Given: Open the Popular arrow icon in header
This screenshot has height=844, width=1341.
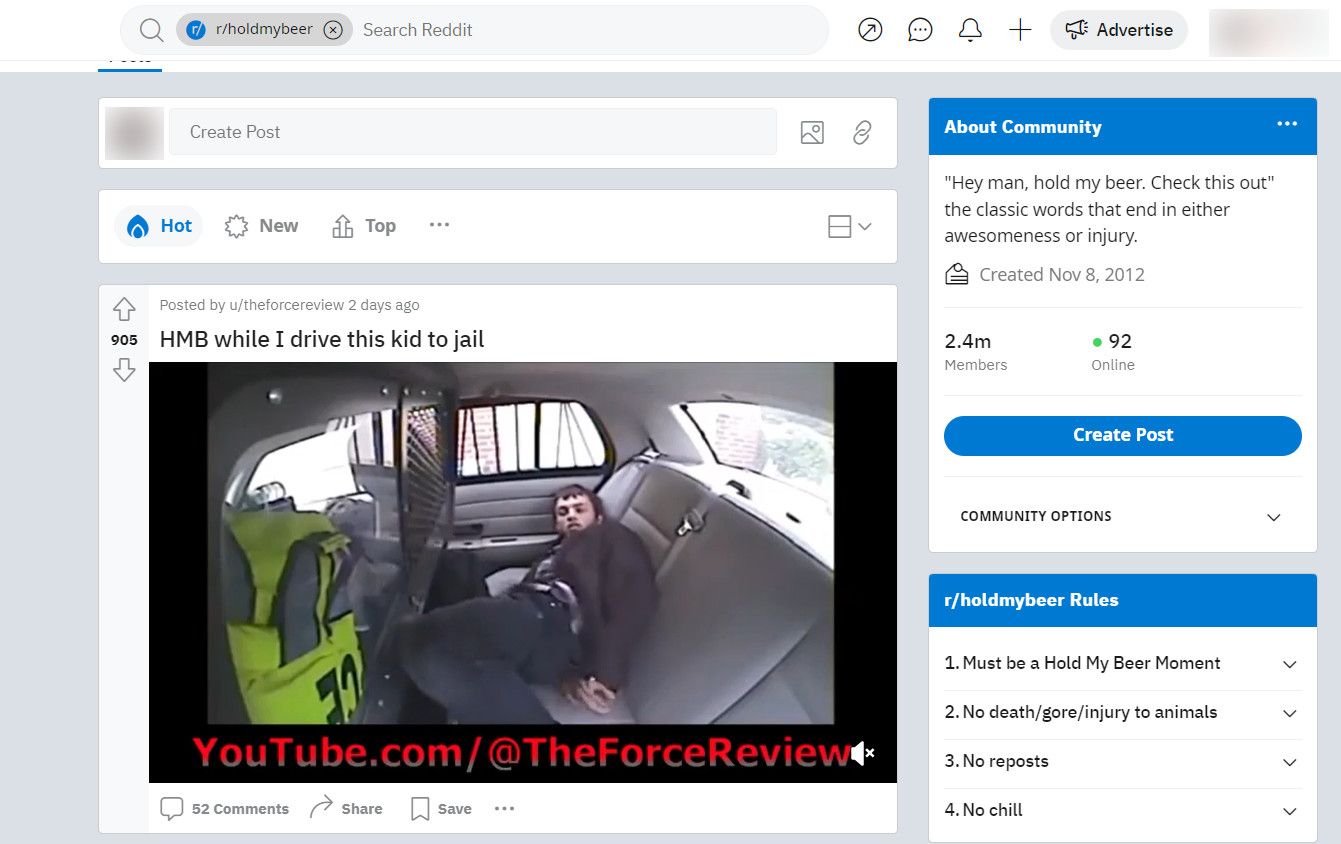Looking at the screenshot, I should [x=870, y=30].
